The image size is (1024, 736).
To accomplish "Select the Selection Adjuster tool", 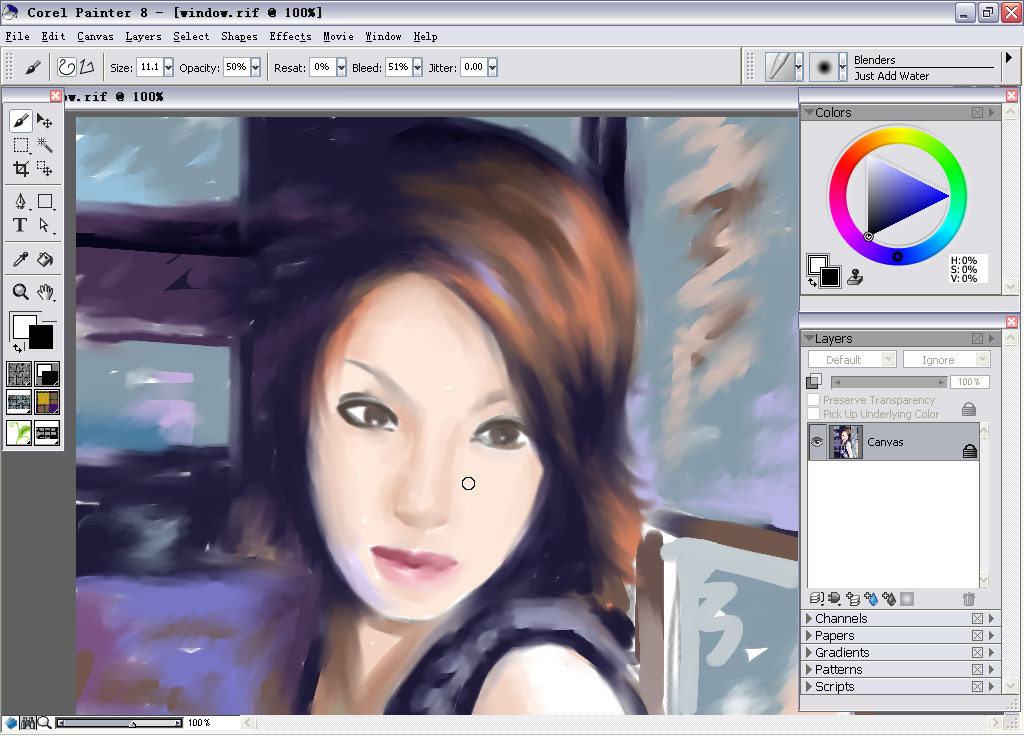I will tap(44, 169).
